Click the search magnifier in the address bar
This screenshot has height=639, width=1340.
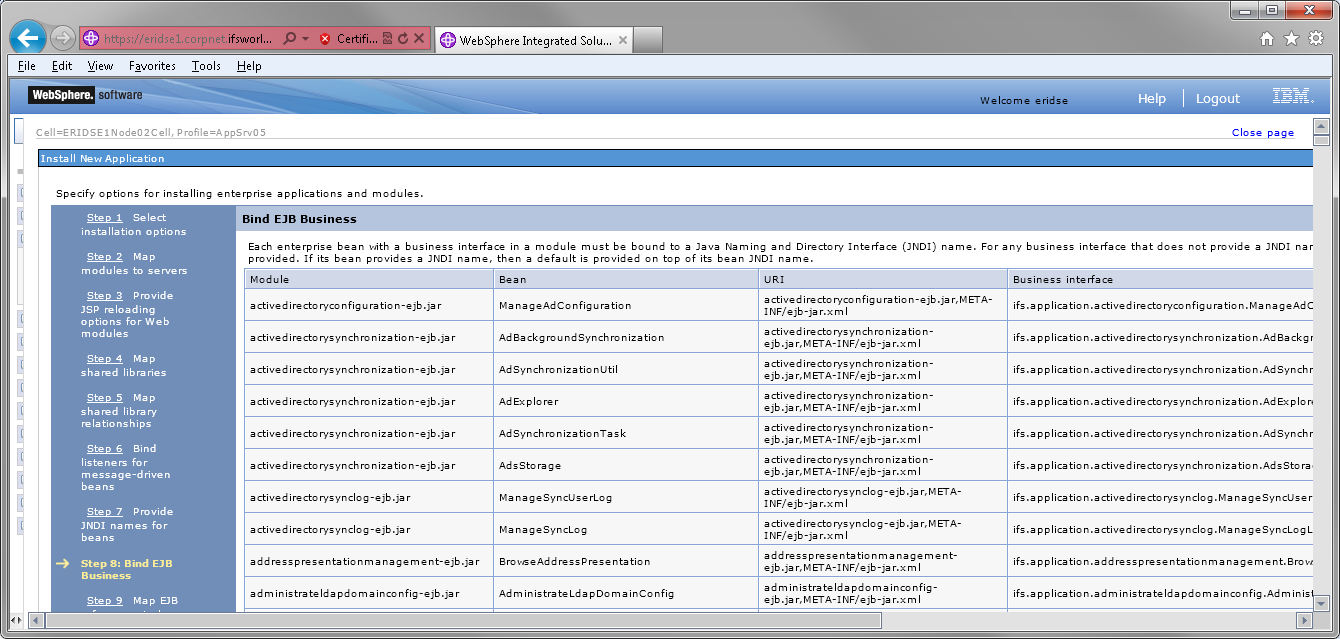tap(290, 38)
